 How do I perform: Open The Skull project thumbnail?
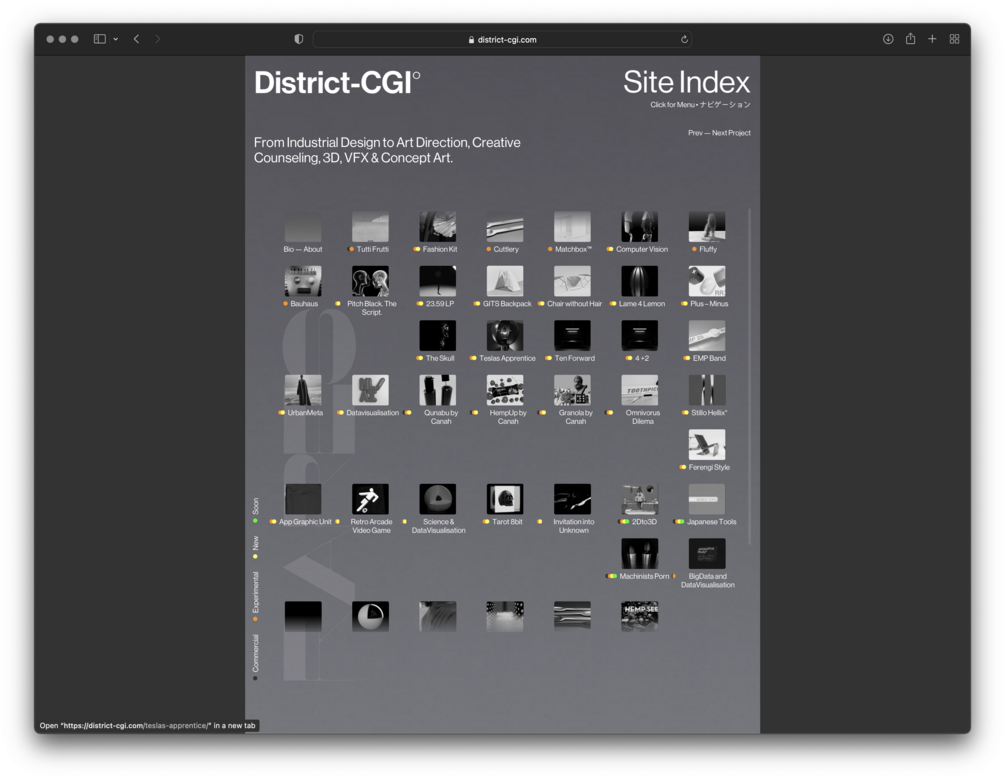click(438, 336)
